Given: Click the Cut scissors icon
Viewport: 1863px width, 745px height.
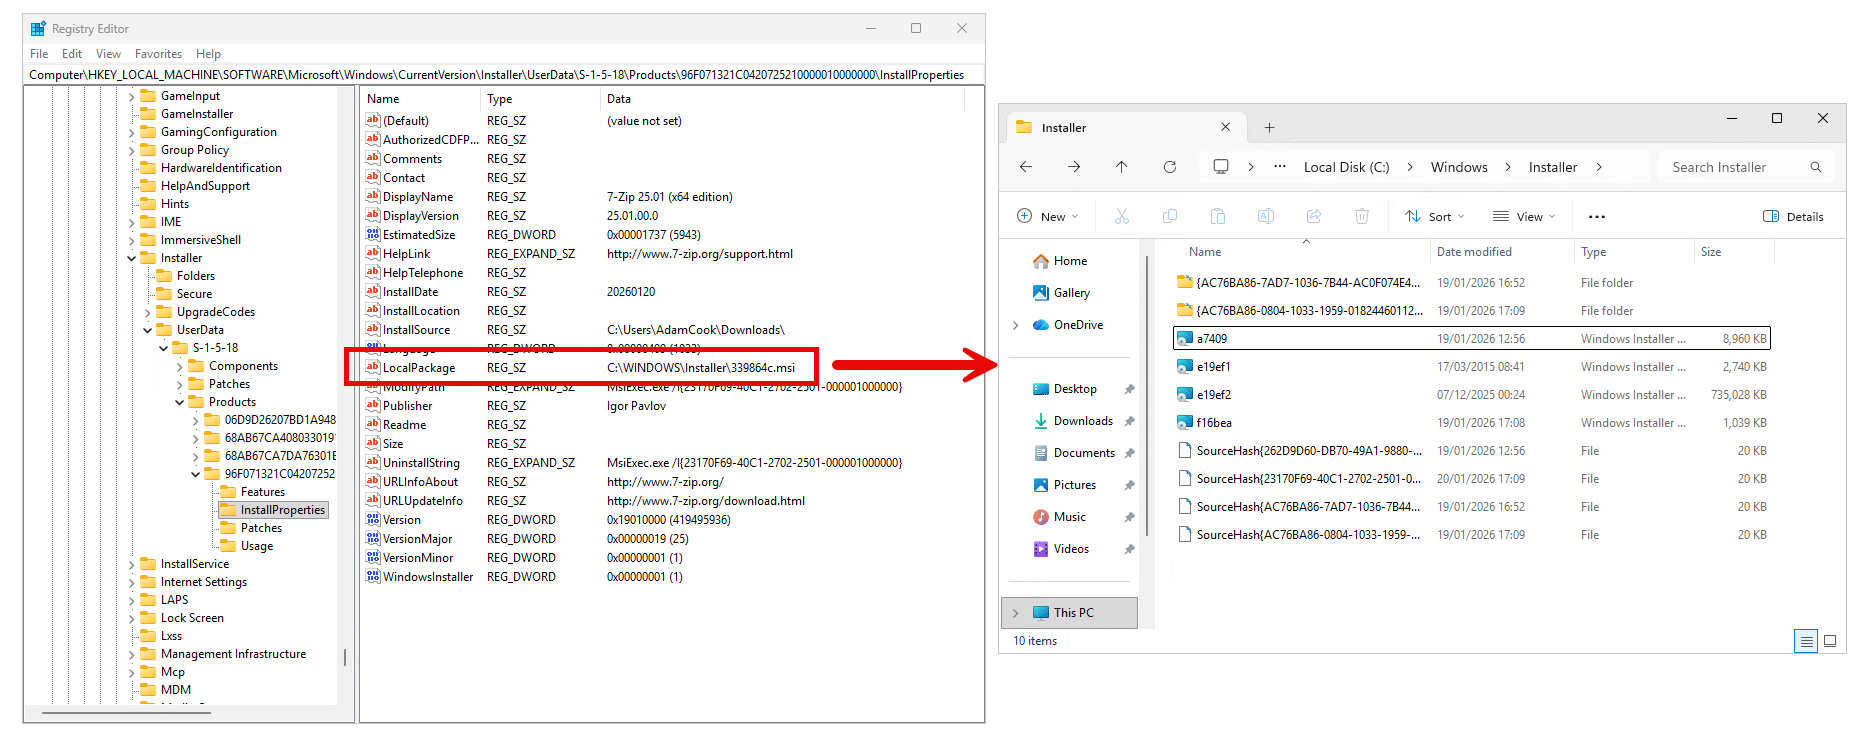Looking at the screenshot, I should click(1122, 216).
